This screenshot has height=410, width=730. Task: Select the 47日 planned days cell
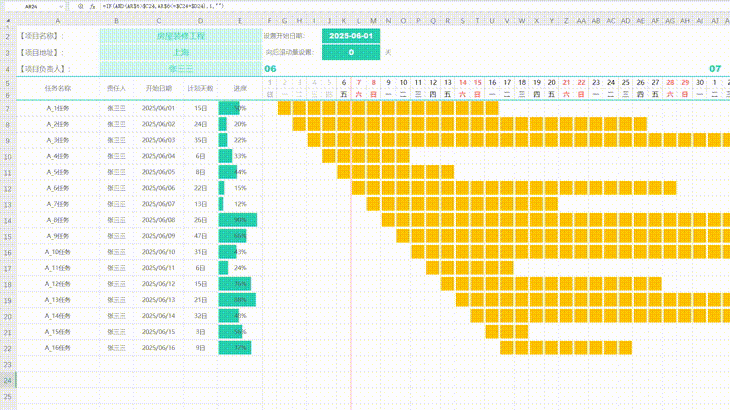pyautogui.click(x=201, y=236)
